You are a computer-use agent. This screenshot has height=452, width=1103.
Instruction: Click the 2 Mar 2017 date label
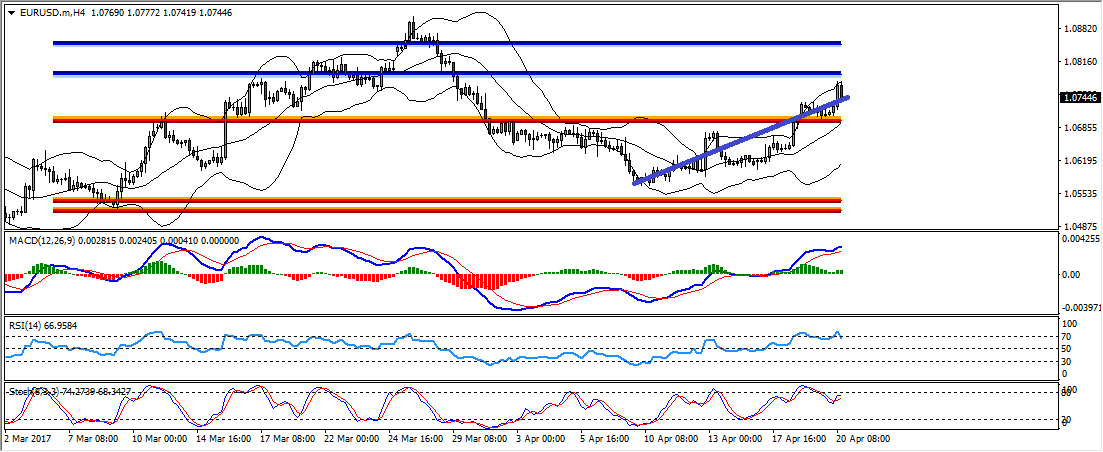[x=27, y=440]
